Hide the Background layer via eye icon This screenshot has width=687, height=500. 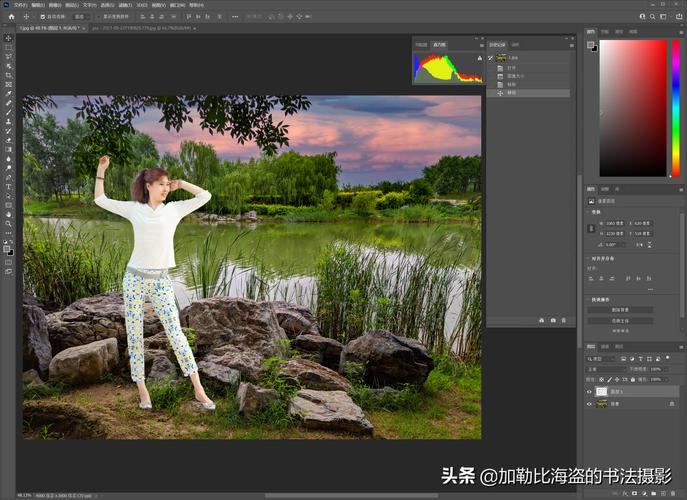[589, 404]
